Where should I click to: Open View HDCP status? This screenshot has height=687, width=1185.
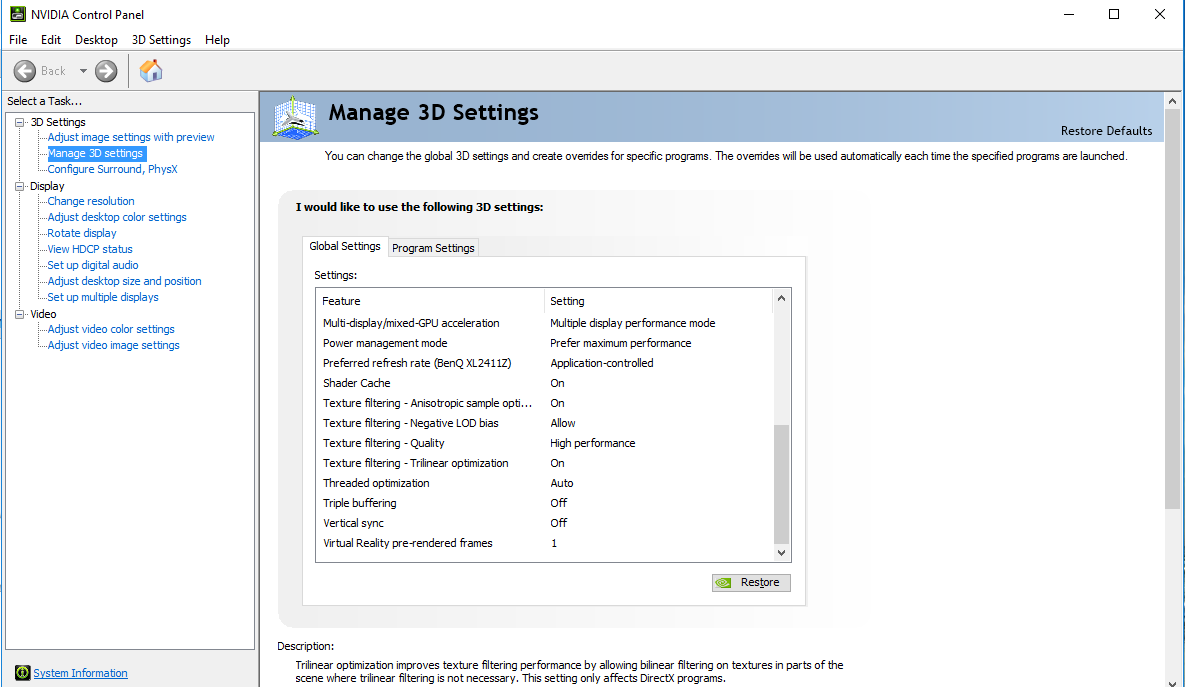coord(89,249)
